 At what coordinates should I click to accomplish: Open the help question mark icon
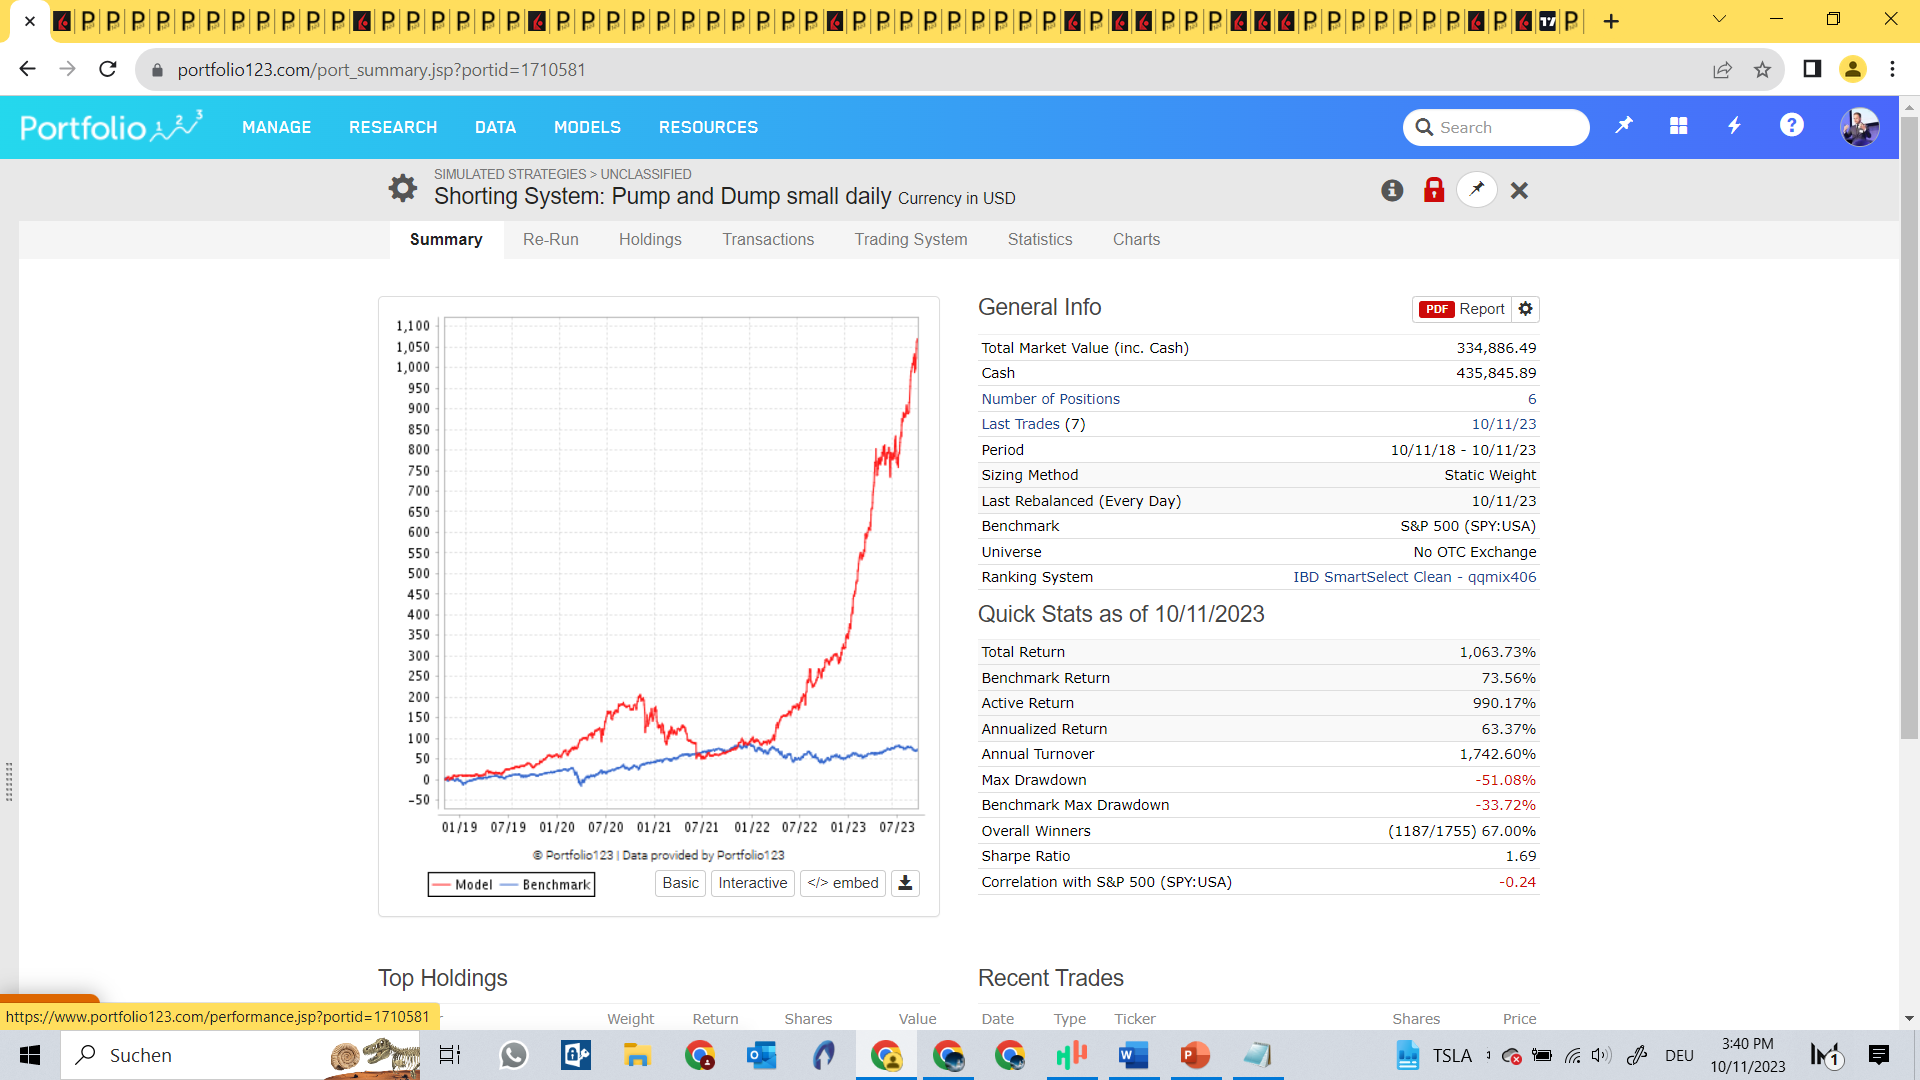(x=1791, y=126)
